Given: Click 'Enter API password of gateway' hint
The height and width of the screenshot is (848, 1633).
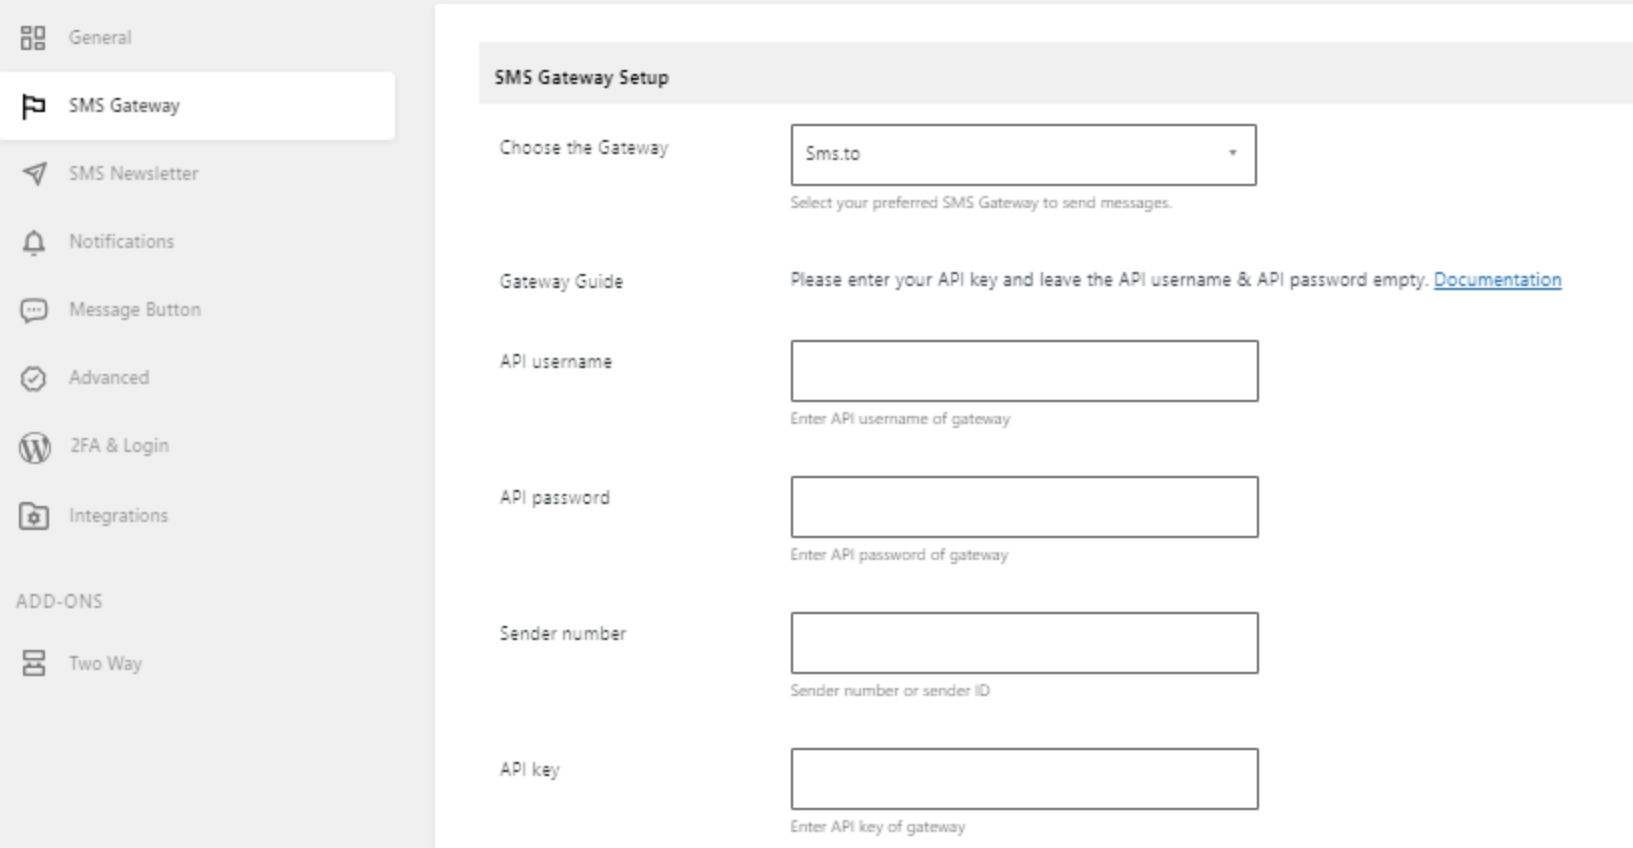Looking at the screenshot, I should click(x=898, y=555).
